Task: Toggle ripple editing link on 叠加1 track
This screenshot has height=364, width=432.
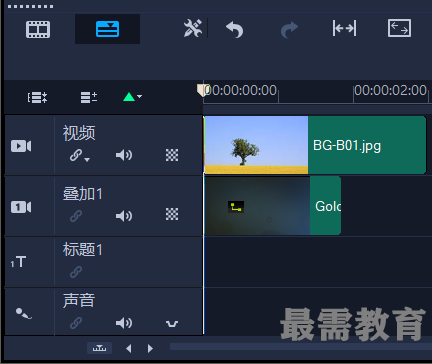Action: point(76,216)
